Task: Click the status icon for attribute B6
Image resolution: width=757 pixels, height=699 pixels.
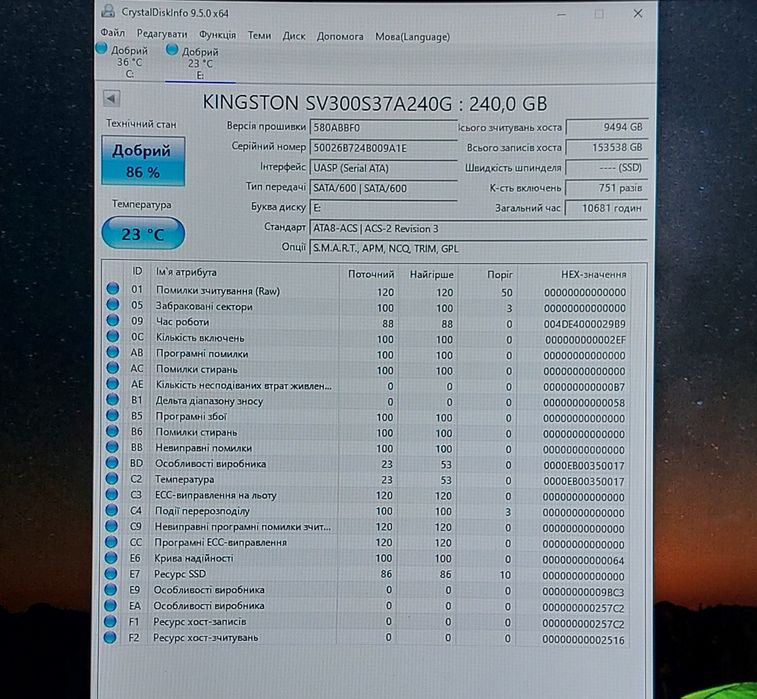Action: (112, 431)
